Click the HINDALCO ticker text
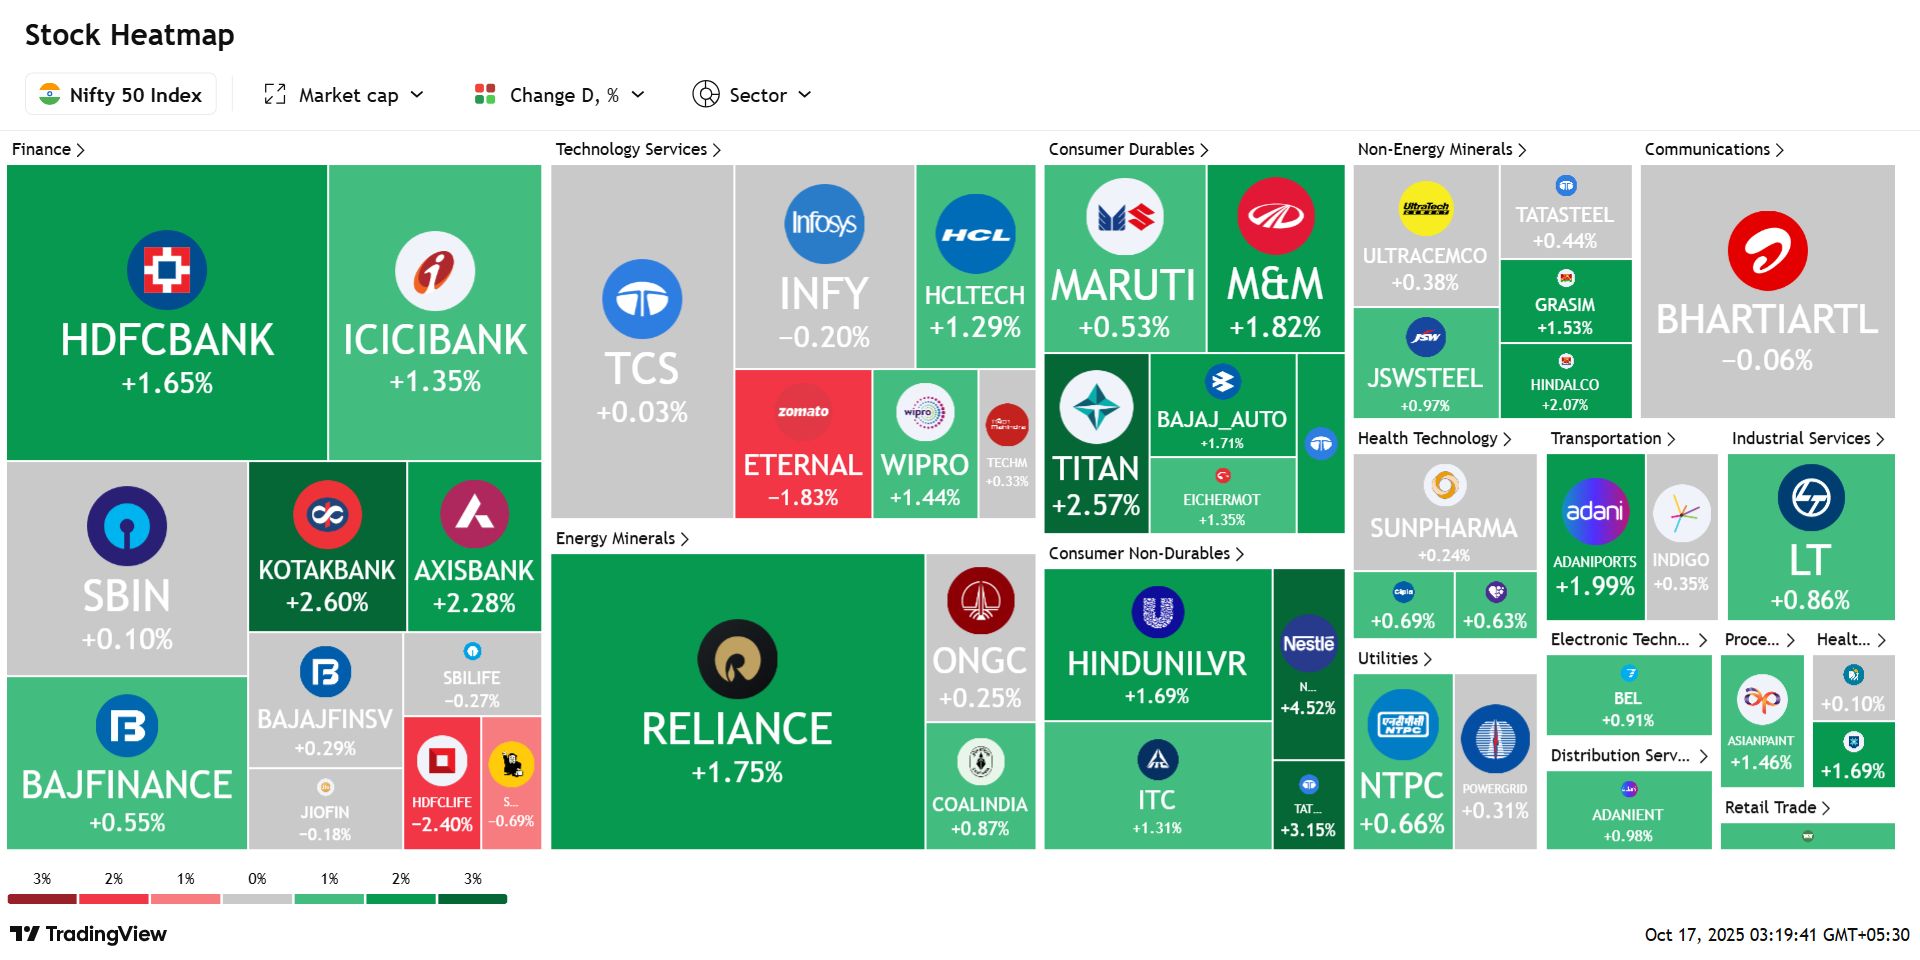Viewport: 1920px width, 960px height. [x=1565, y=385]
